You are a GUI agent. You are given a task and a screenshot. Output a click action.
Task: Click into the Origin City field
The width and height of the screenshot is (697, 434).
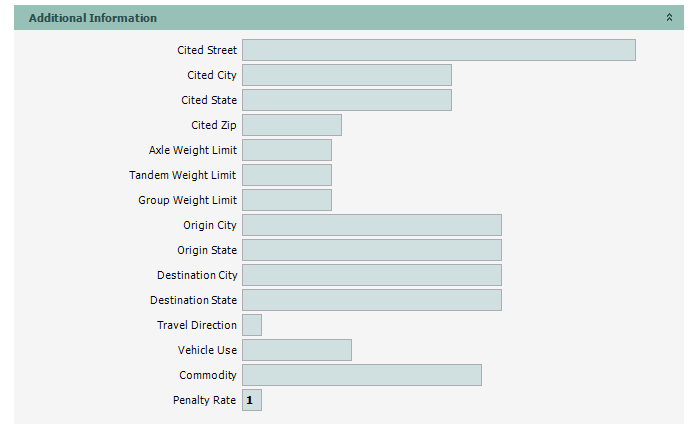(371, 225)
